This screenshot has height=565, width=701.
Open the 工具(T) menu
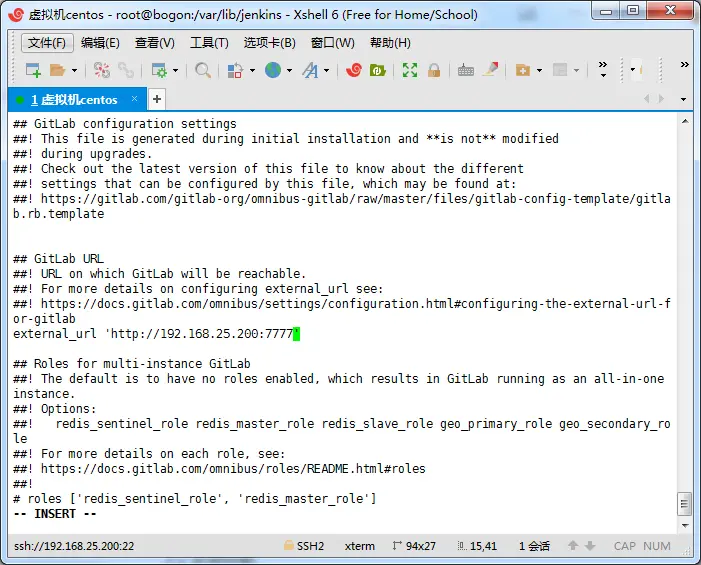pyautogui.click(x=209, y=43)
